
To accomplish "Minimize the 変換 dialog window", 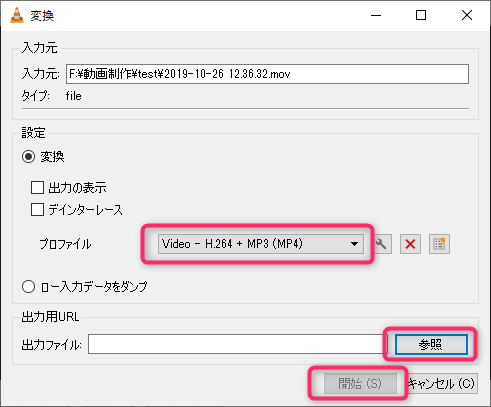I will [376, 15].
